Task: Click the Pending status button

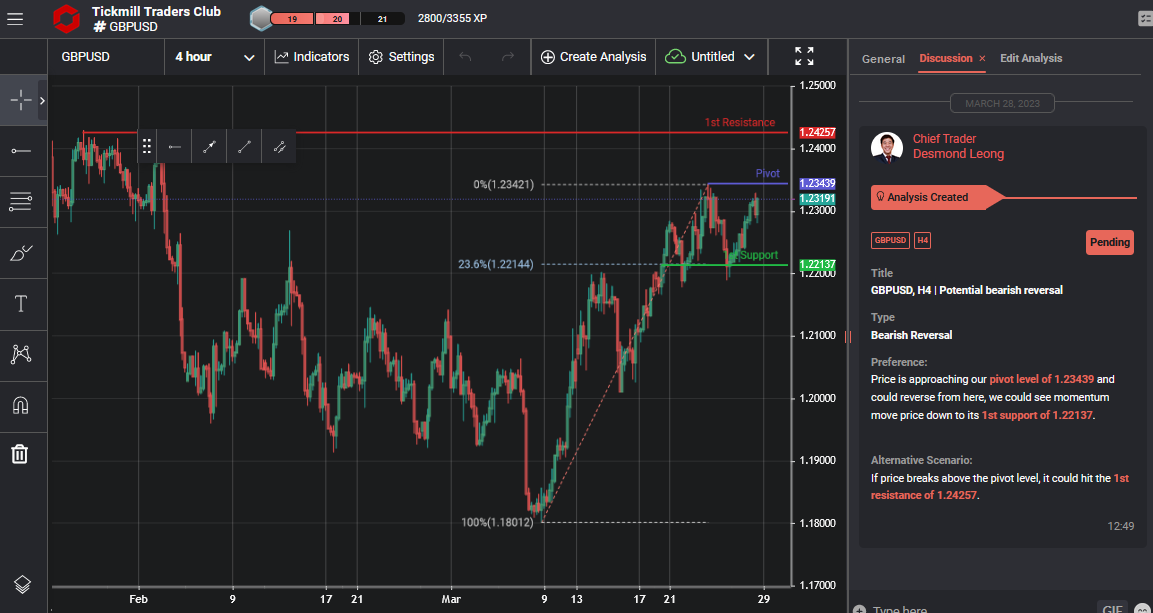Action: coord(1110,243)
